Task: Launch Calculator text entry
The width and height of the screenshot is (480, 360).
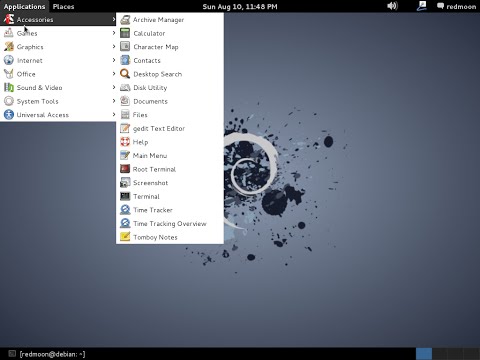Action: (149, 33)
